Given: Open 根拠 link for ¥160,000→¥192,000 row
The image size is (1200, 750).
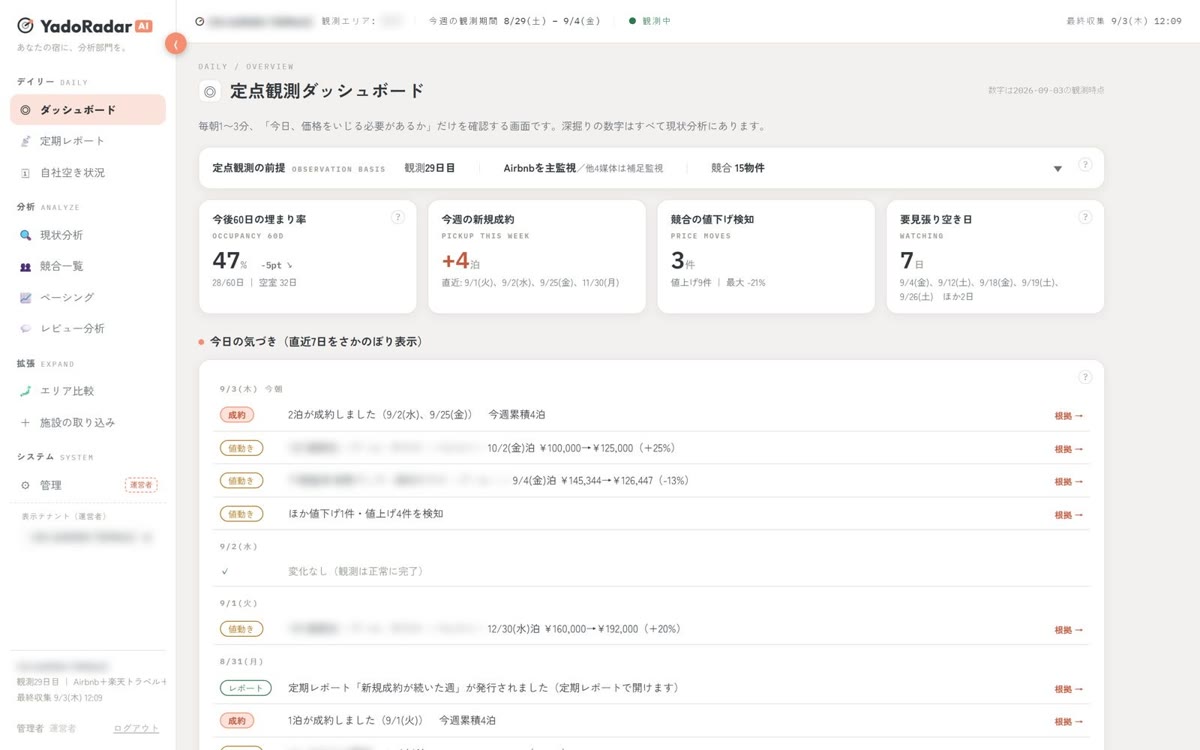Looking at the screenshot, I should (1068, 630).
